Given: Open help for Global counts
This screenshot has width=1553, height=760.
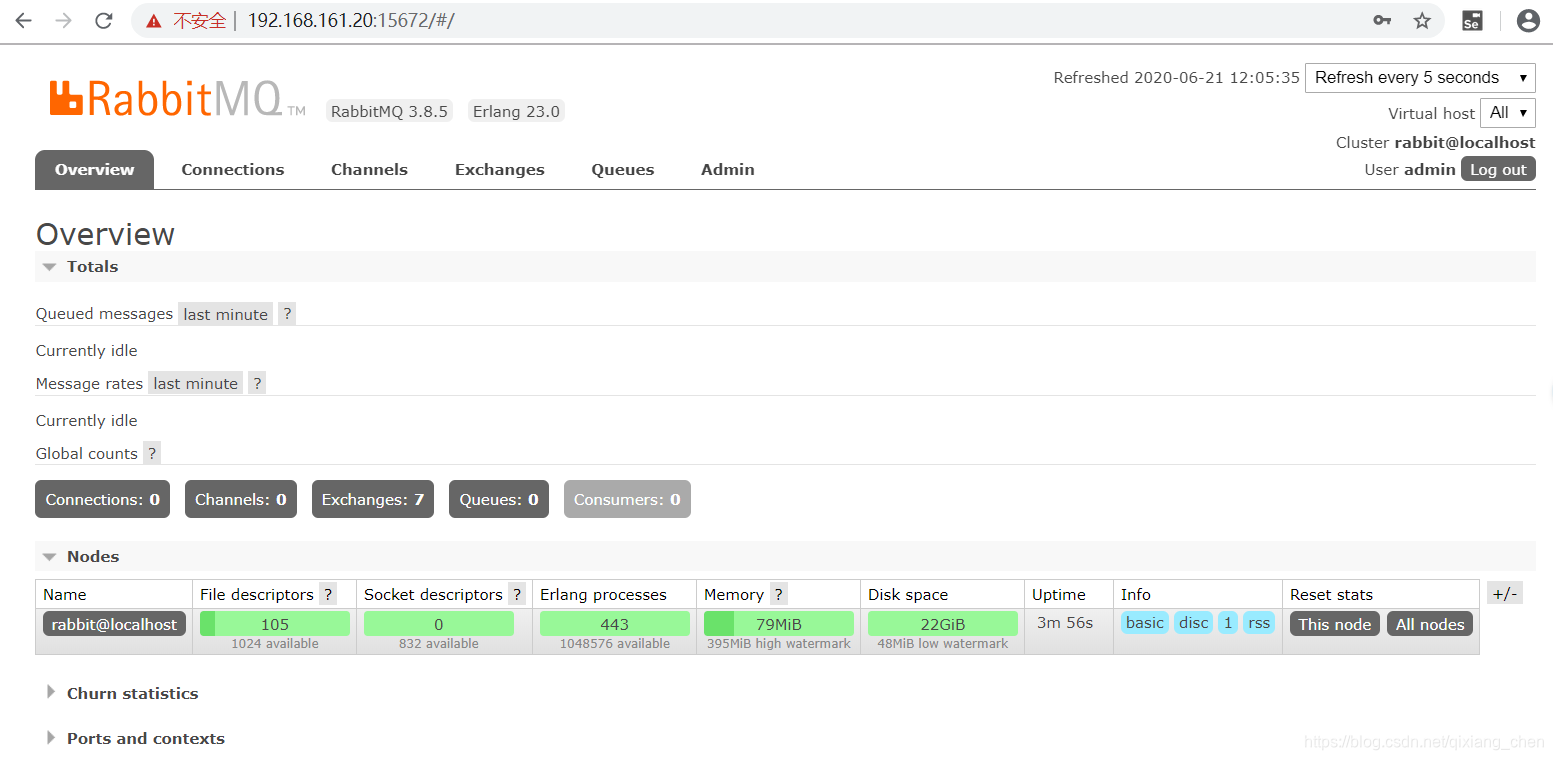Looking at the screenshot, I should pyautogui.click(x=152, y=453).
